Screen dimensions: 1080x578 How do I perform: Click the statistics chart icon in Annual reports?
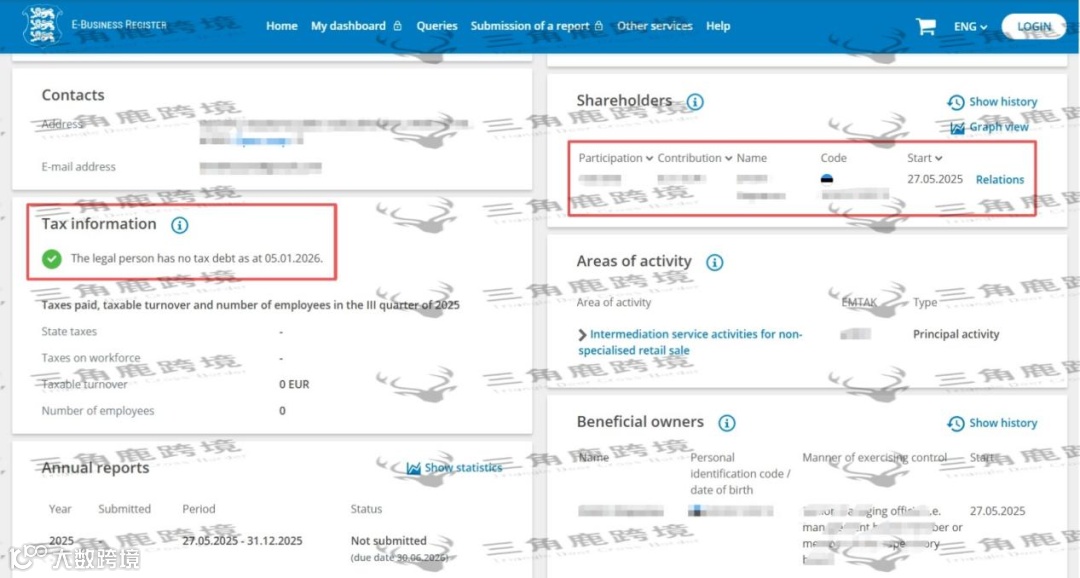413,468
